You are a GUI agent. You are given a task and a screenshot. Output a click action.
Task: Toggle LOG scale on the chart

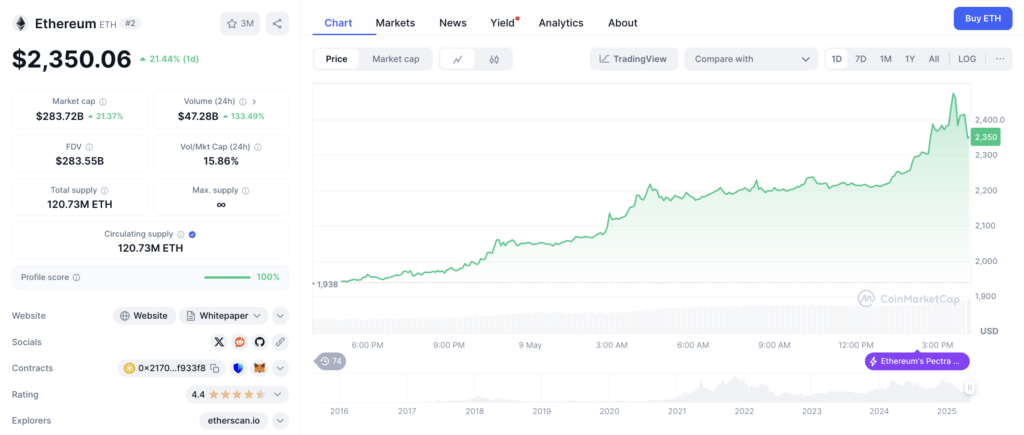967,59
